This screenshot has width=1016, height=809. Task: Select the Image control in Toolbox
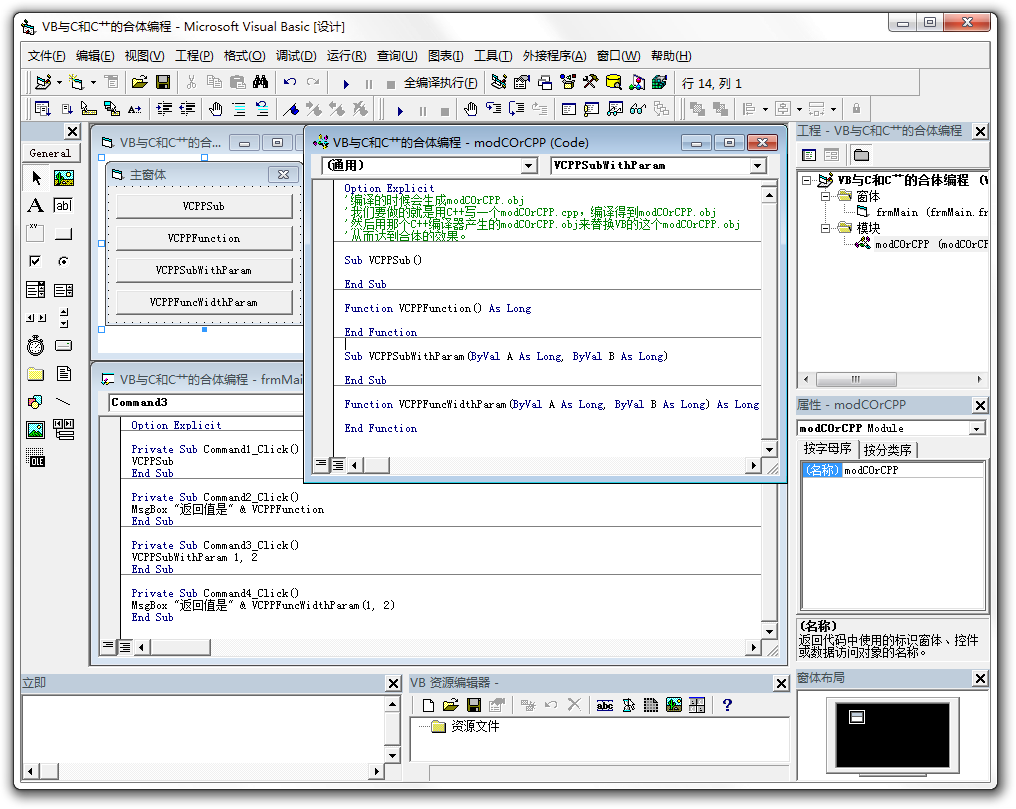point(36,429)
